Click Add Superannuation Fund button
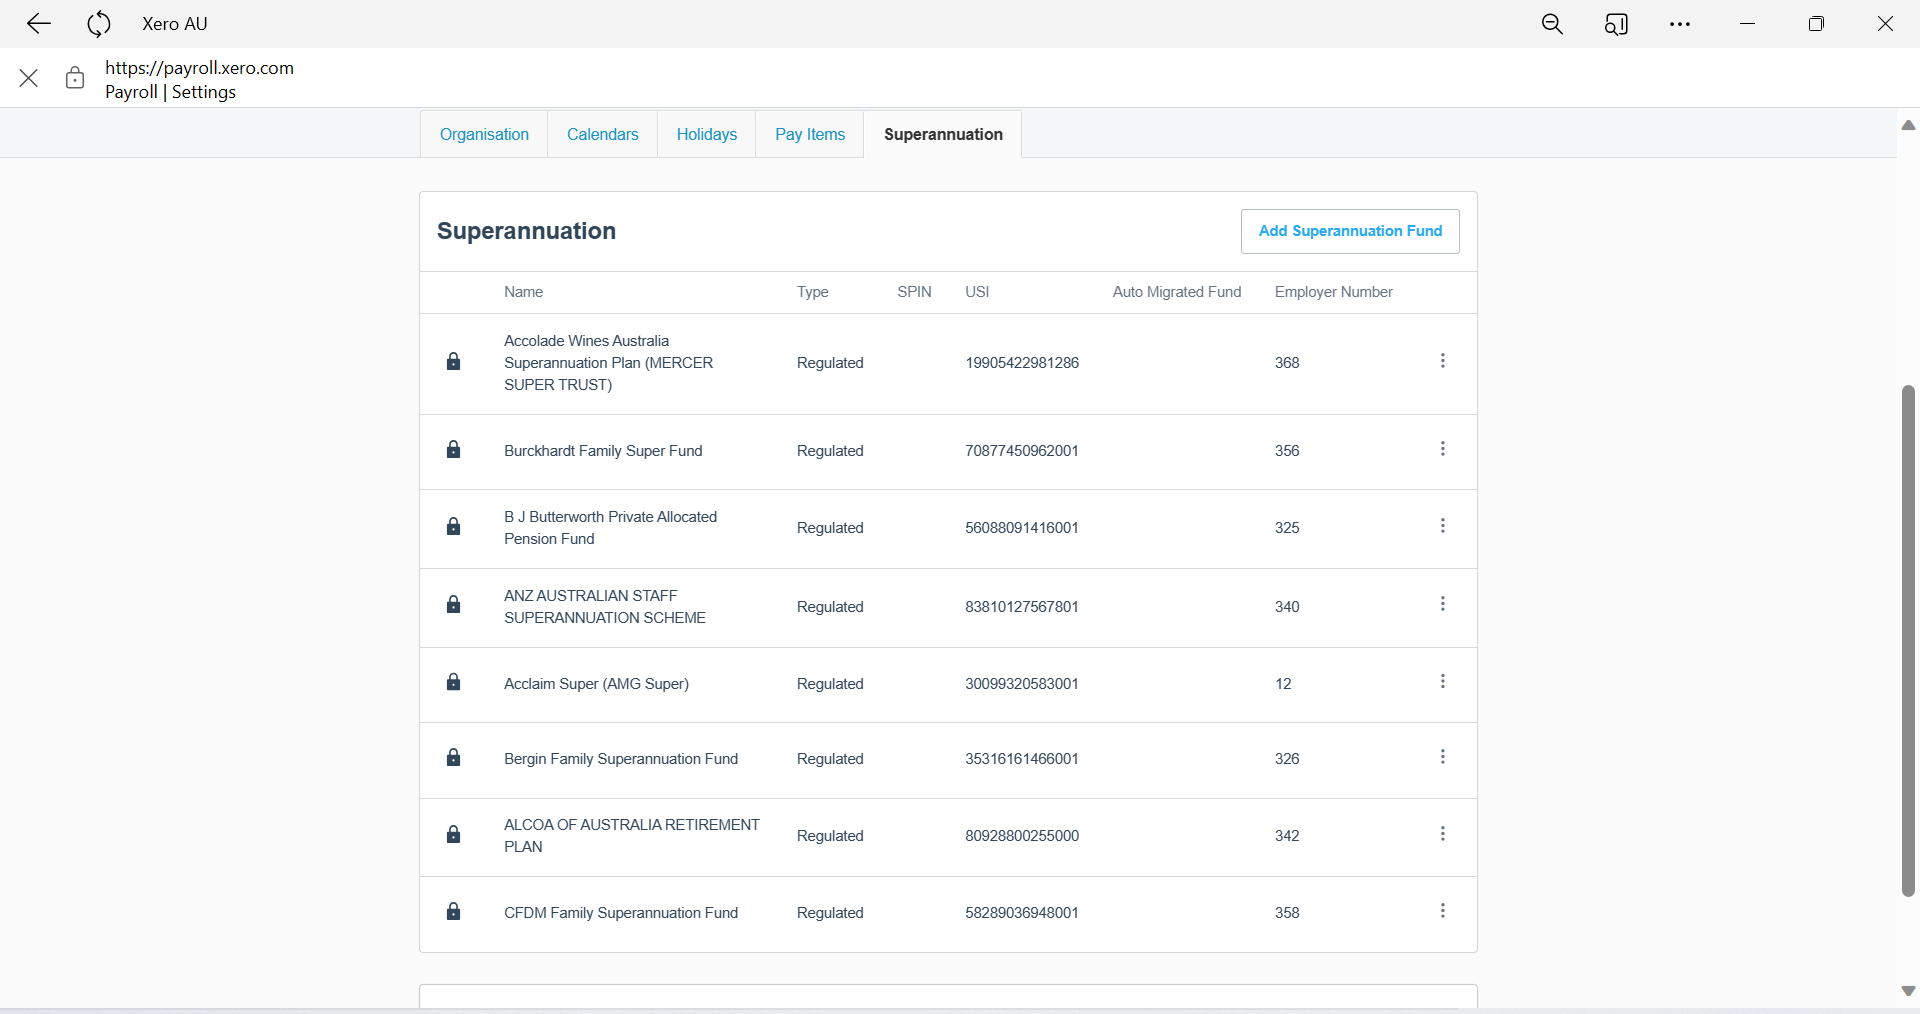The height and width of the screenshot is (1014, 1920). 1350,231
